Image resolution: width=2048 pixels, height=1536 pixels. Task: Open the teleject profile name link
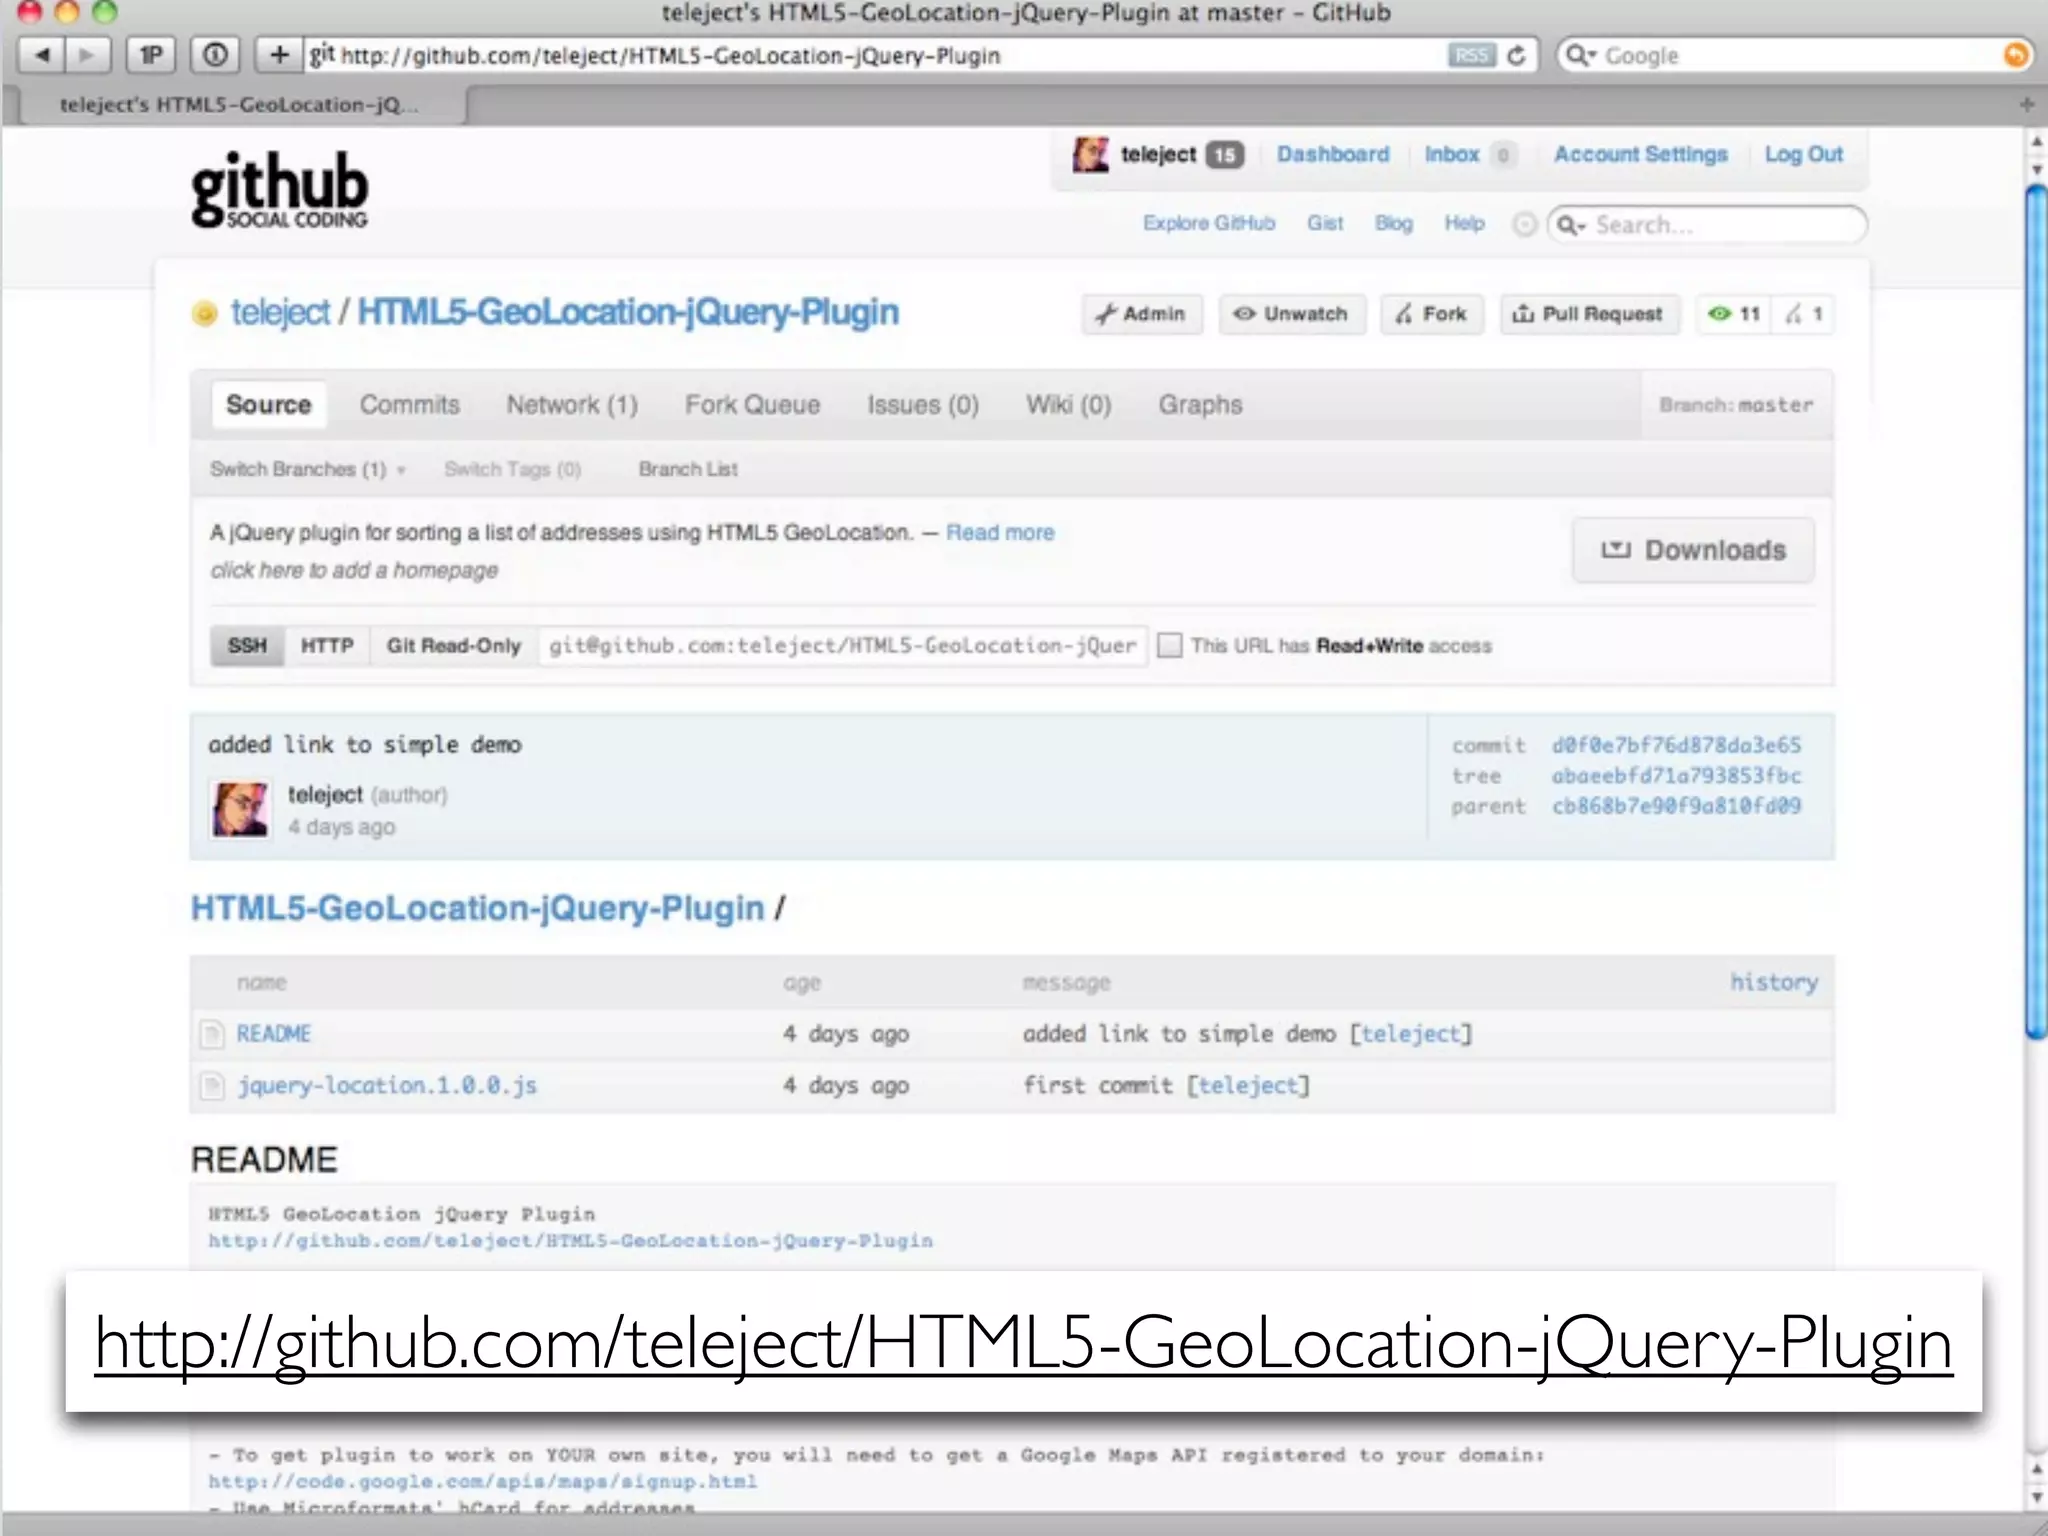[x=1158, y=154]
